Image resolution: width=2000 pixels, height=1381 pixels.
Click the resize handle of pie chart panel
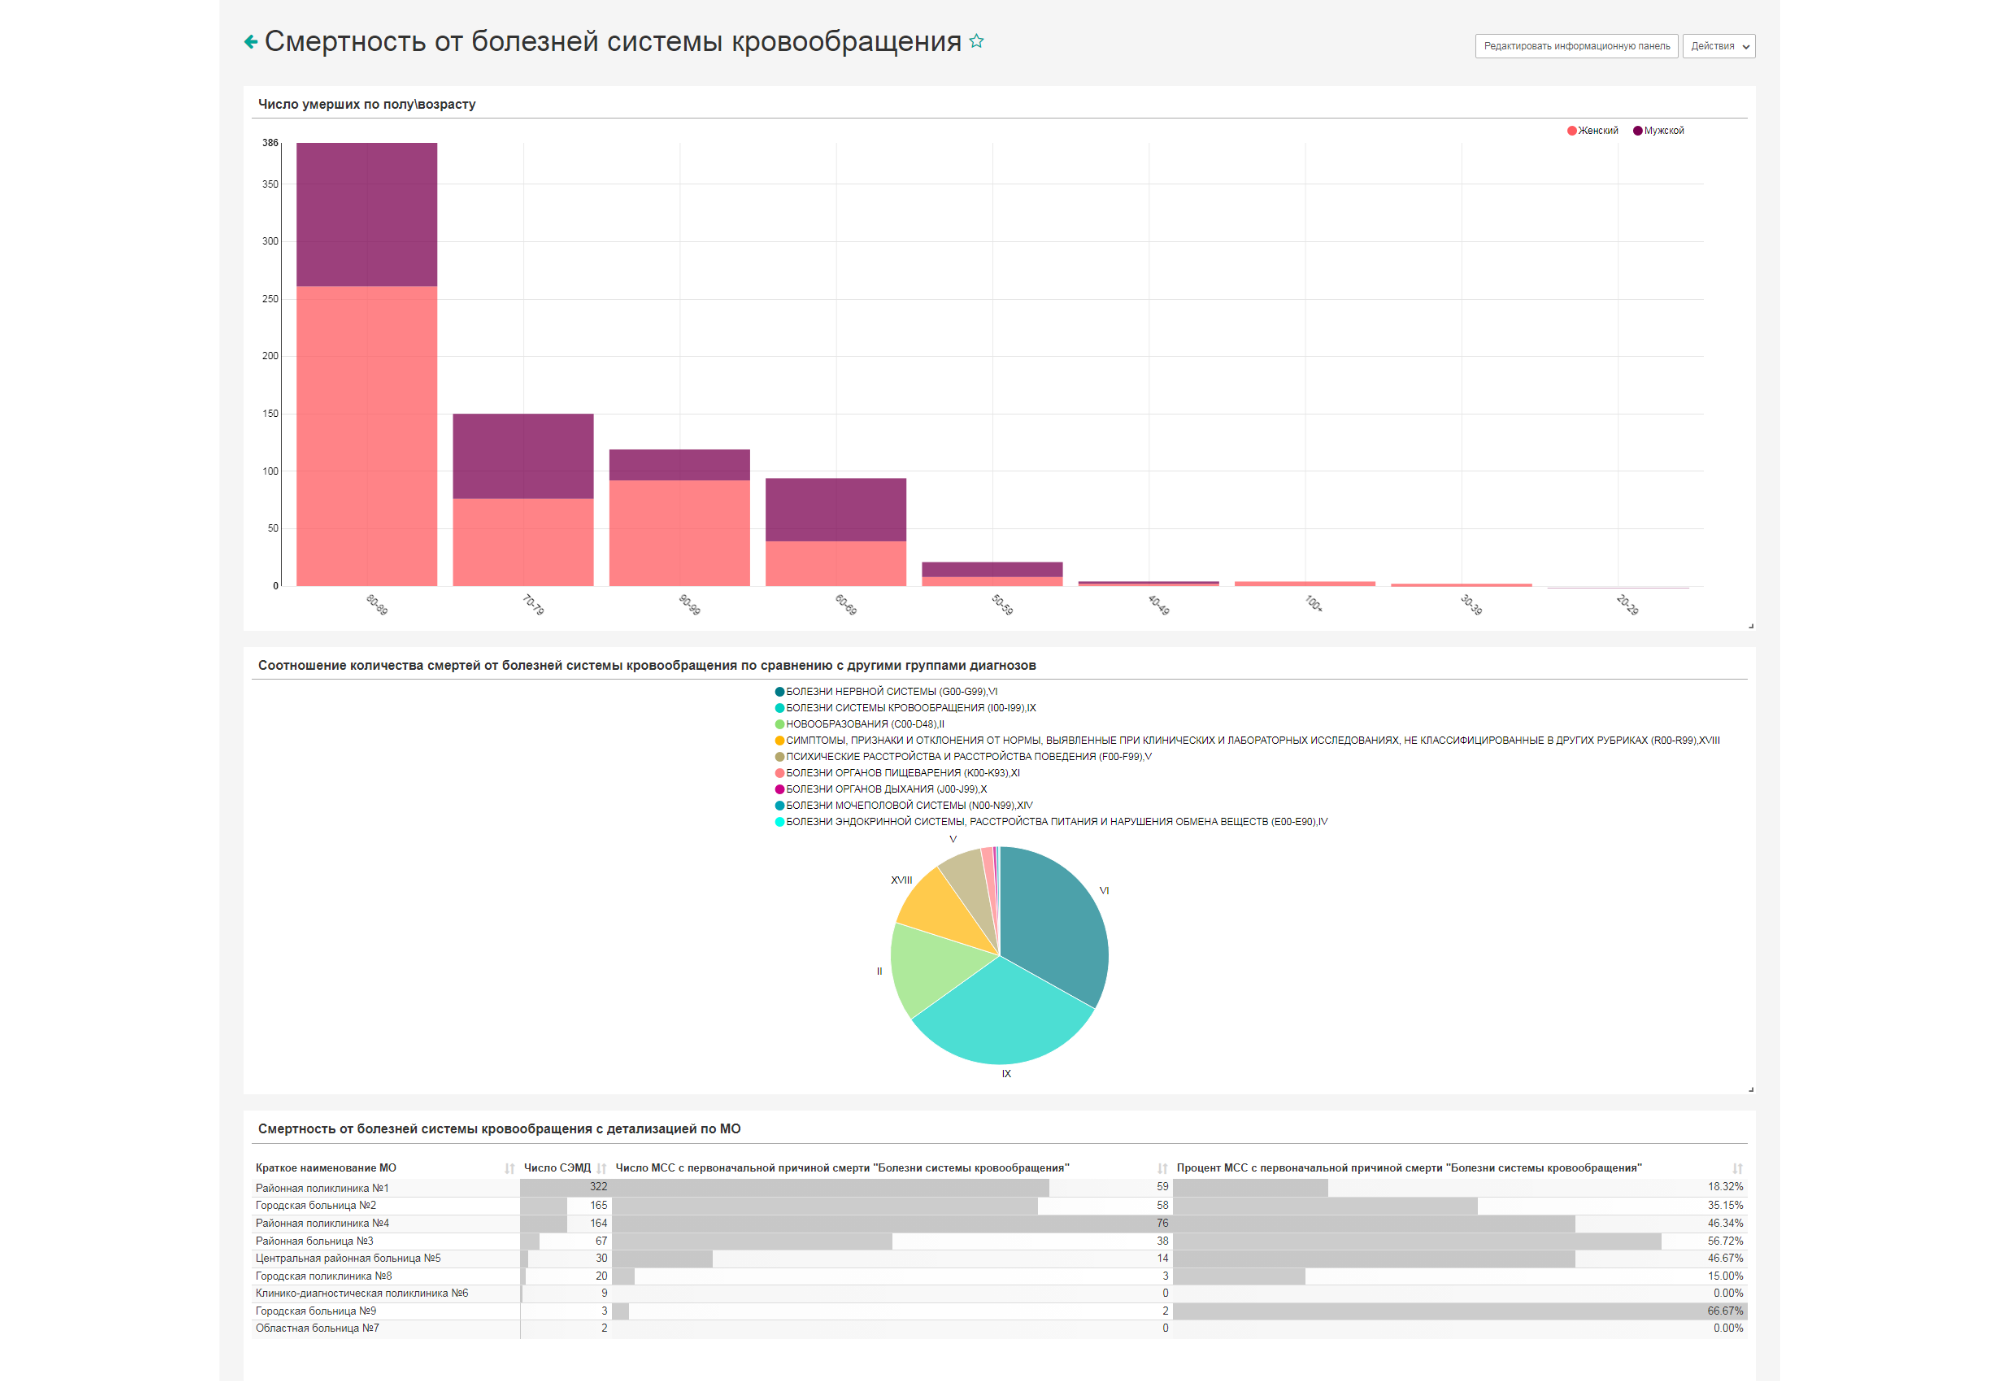pyautogui.click(x=1751, y=1089)
